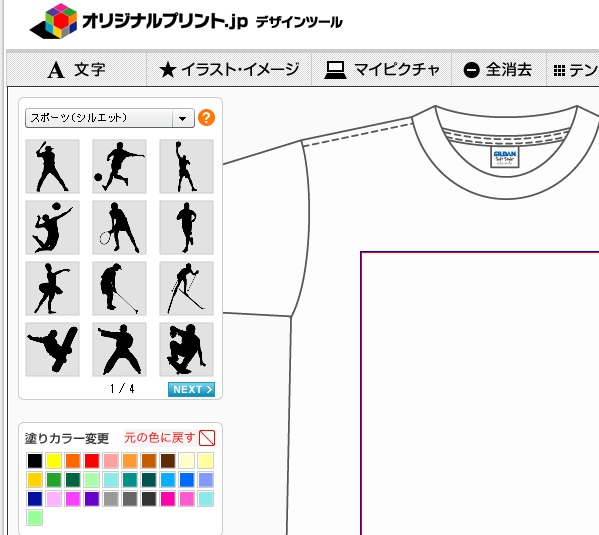Pick the orange swatch next to yellow
Screen dimensions: 599x535
[73, 461]
